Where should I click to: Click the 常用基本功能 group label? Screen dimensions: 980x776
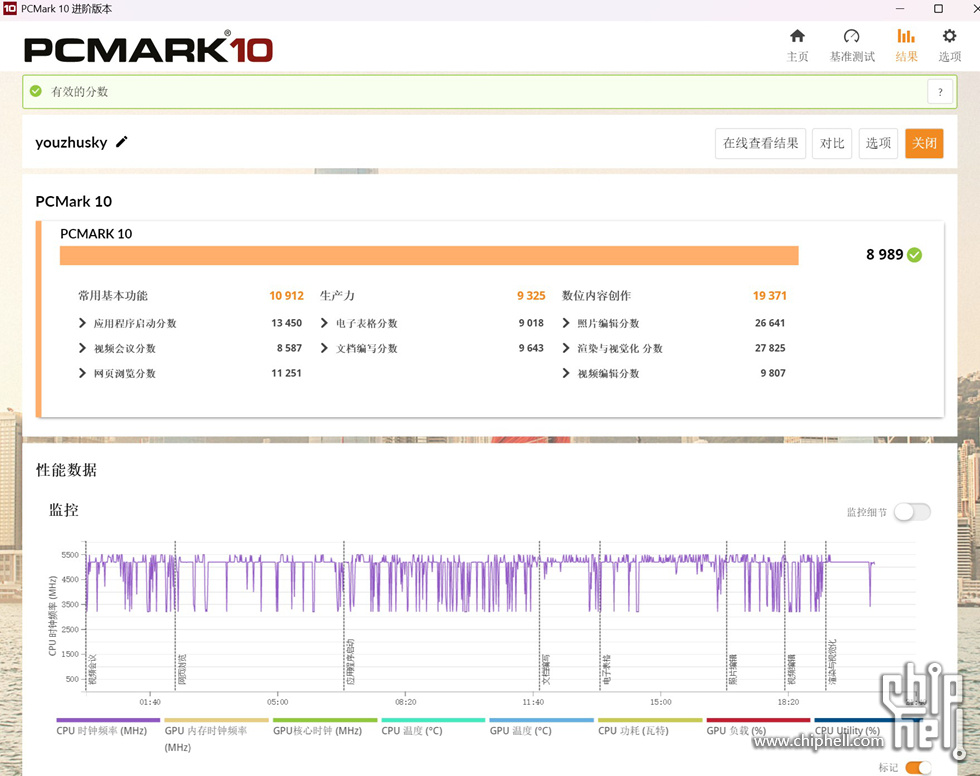pos(112,296)
